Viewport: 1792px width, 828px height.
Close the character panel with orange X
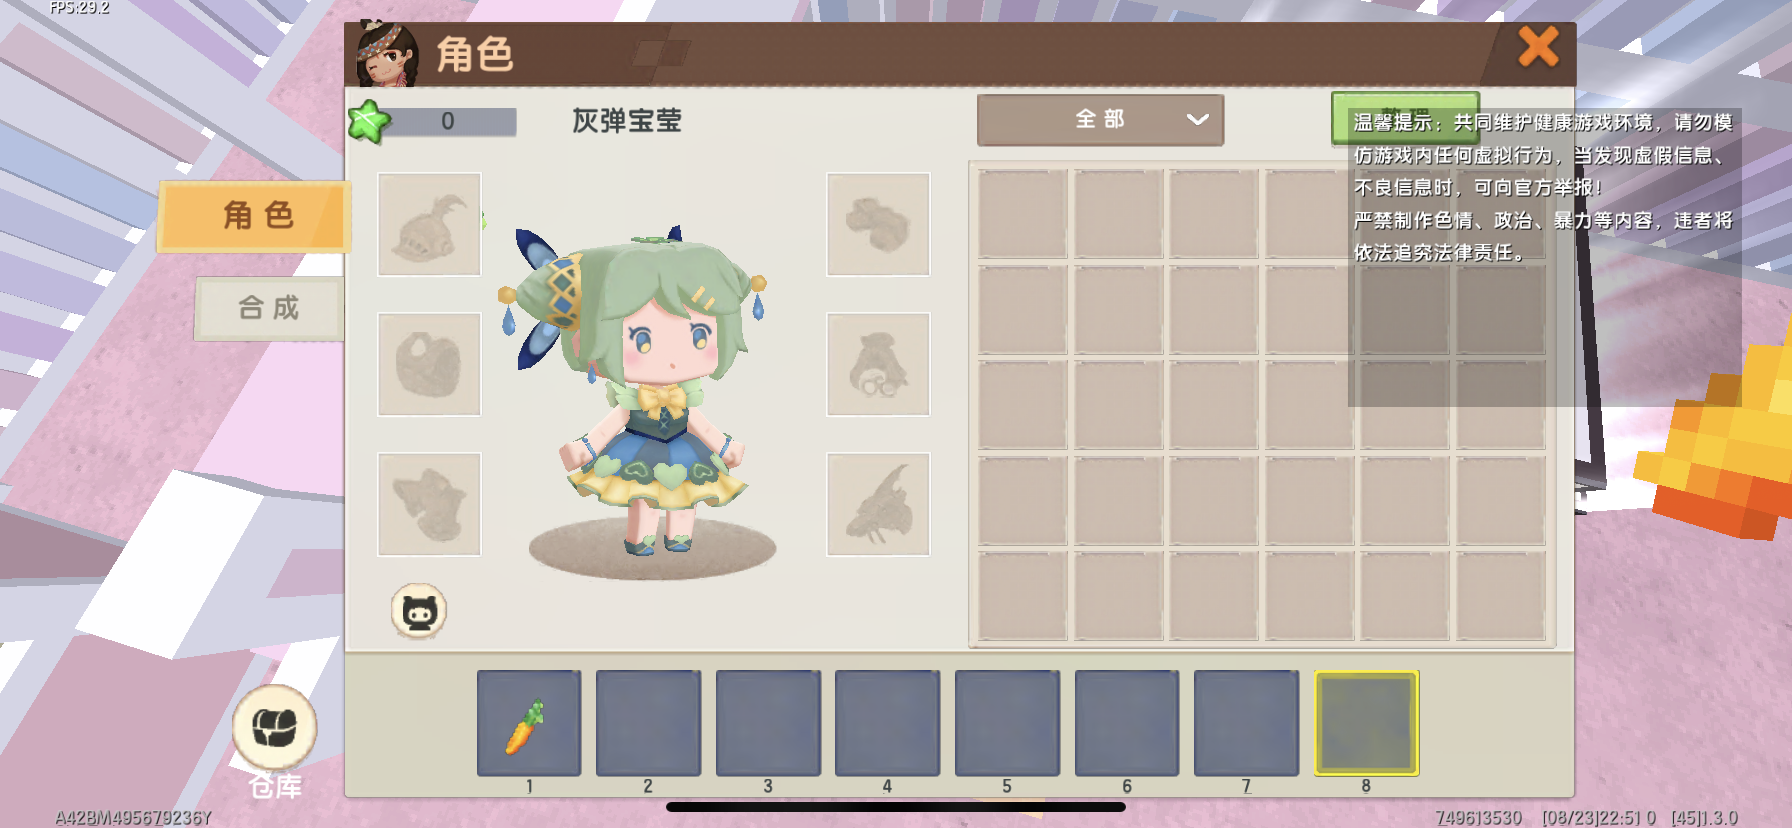tap(1538, 46)
